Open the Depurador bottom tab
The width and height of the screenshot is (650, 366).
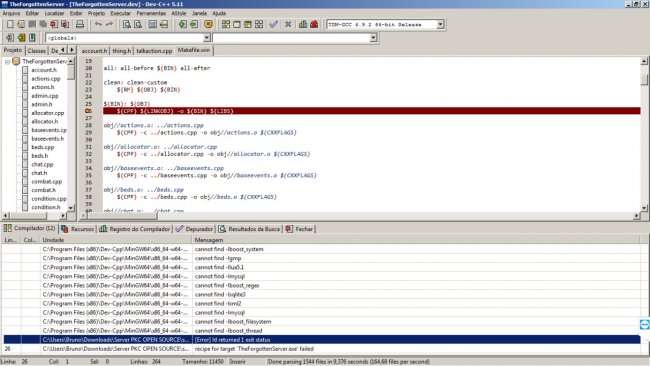coord(194,229)
